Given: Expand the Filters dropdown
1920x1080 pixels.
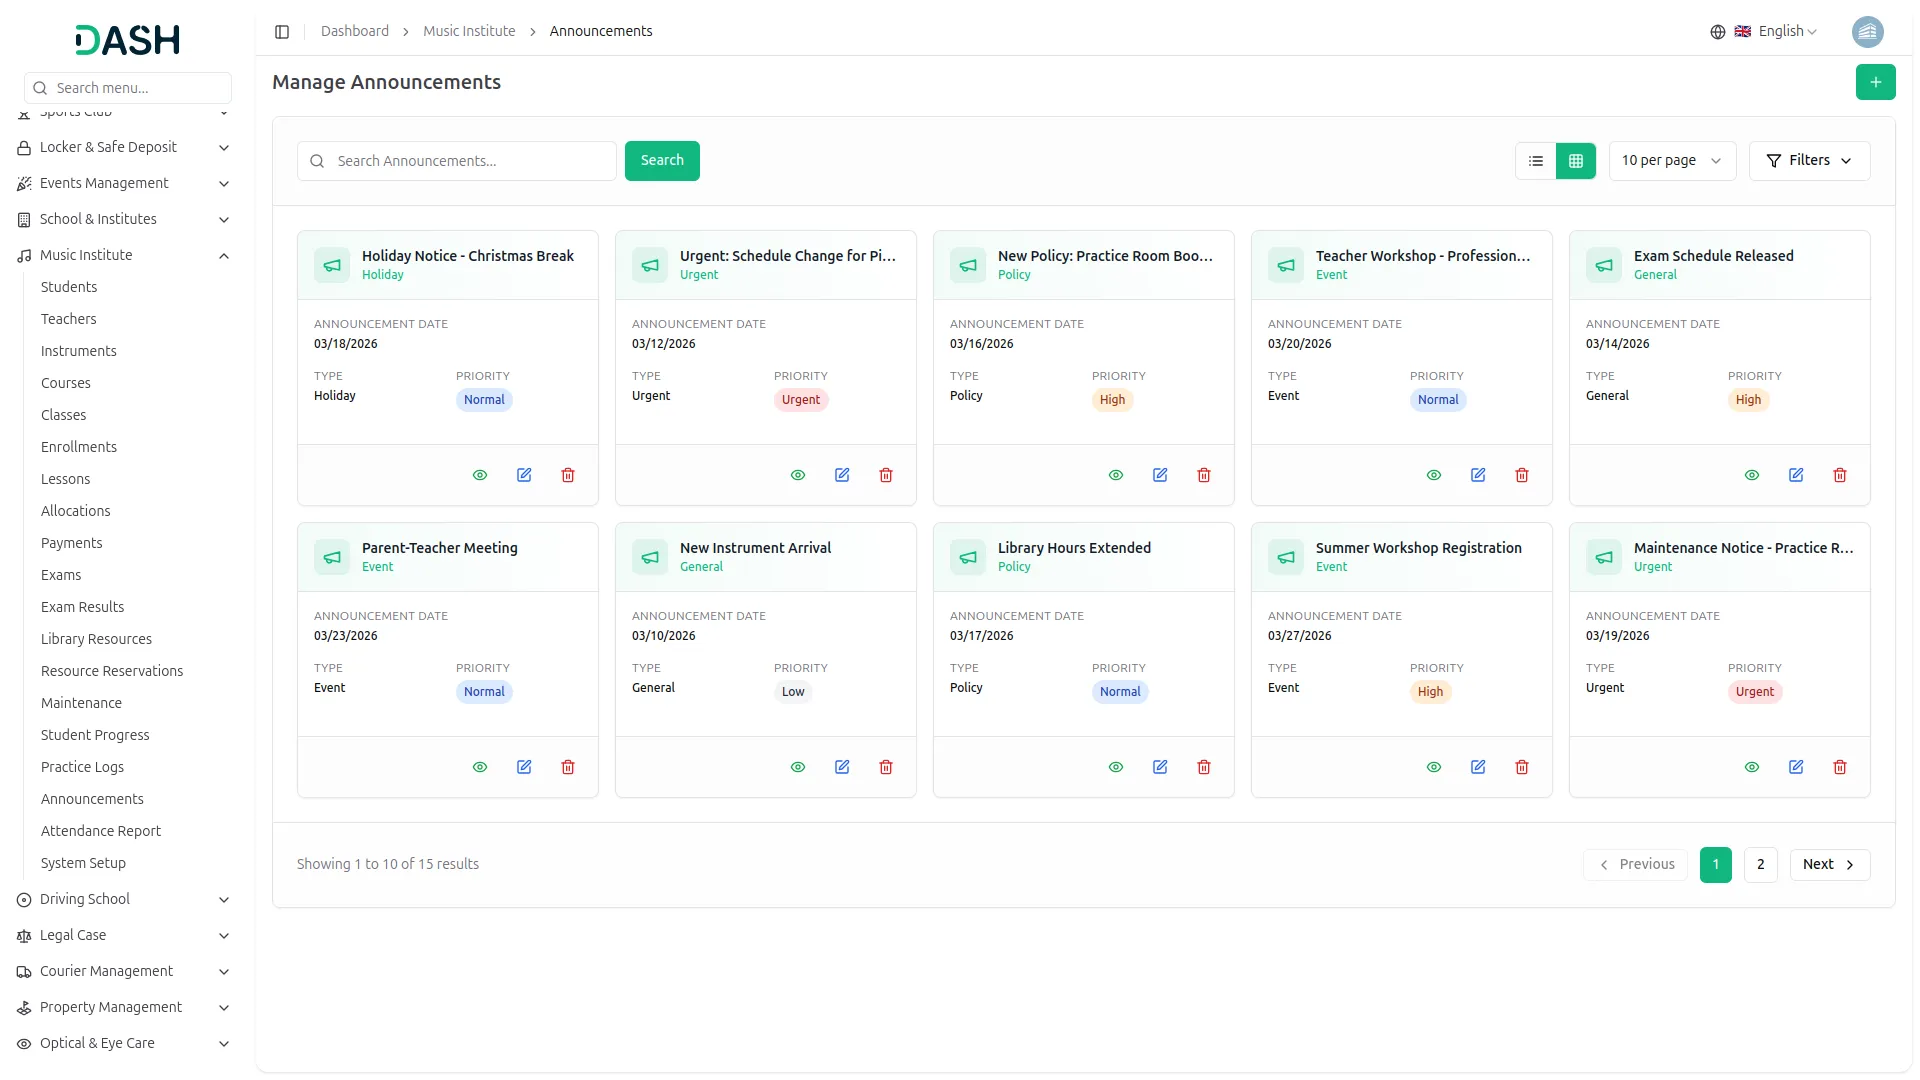Looking at the screenshot, I should click(x=1809, y=161).
